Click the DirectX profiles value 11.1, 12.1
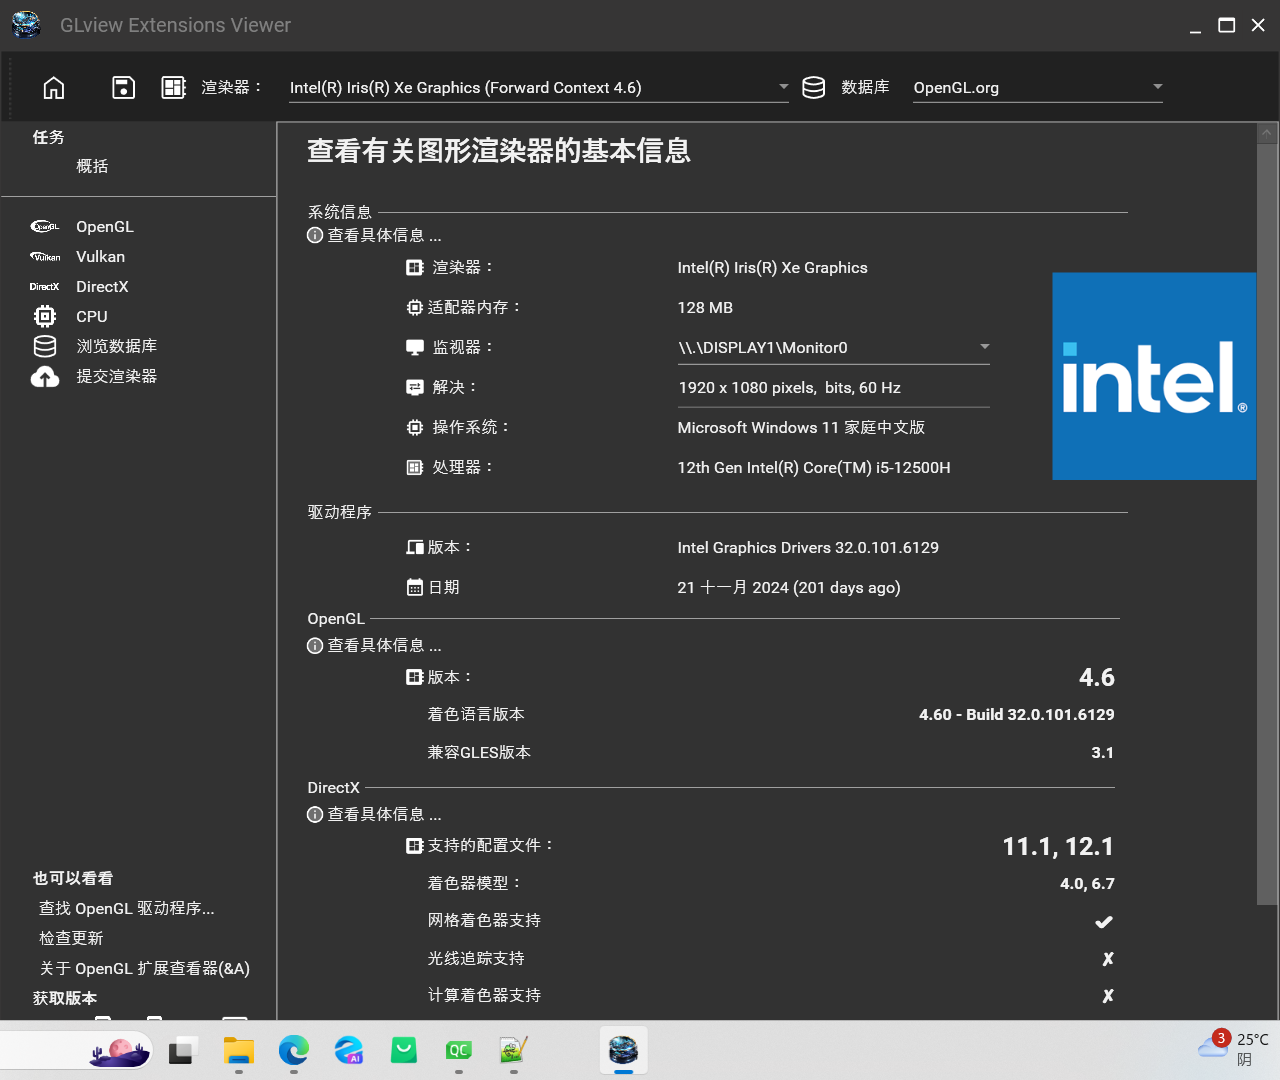This screenshot has height=1080, width=1280. point(1058,847)
